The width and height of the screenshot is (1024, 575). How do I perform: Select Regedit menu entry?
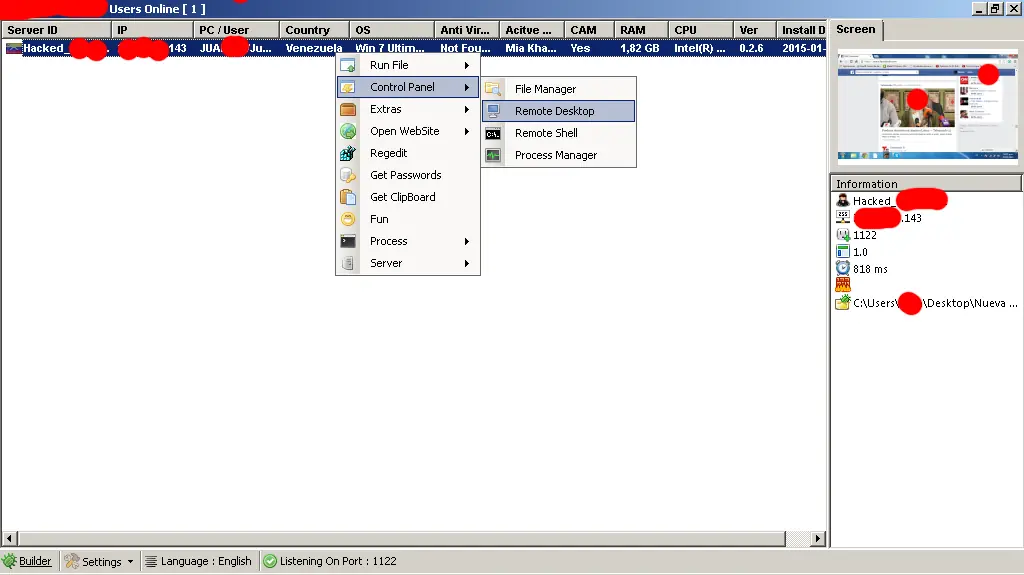tap(408, 153)
